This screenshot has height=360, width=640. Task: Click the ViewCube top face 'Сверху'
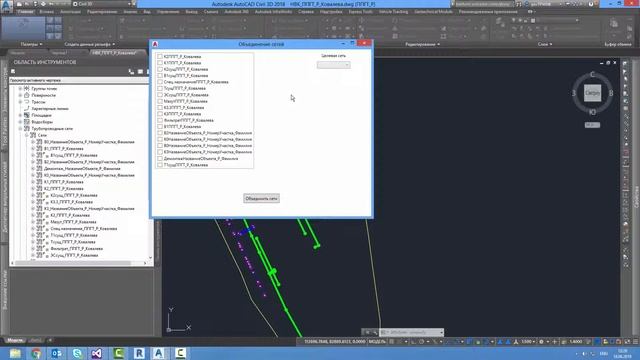pyautogui.click(x=592, y=93)
